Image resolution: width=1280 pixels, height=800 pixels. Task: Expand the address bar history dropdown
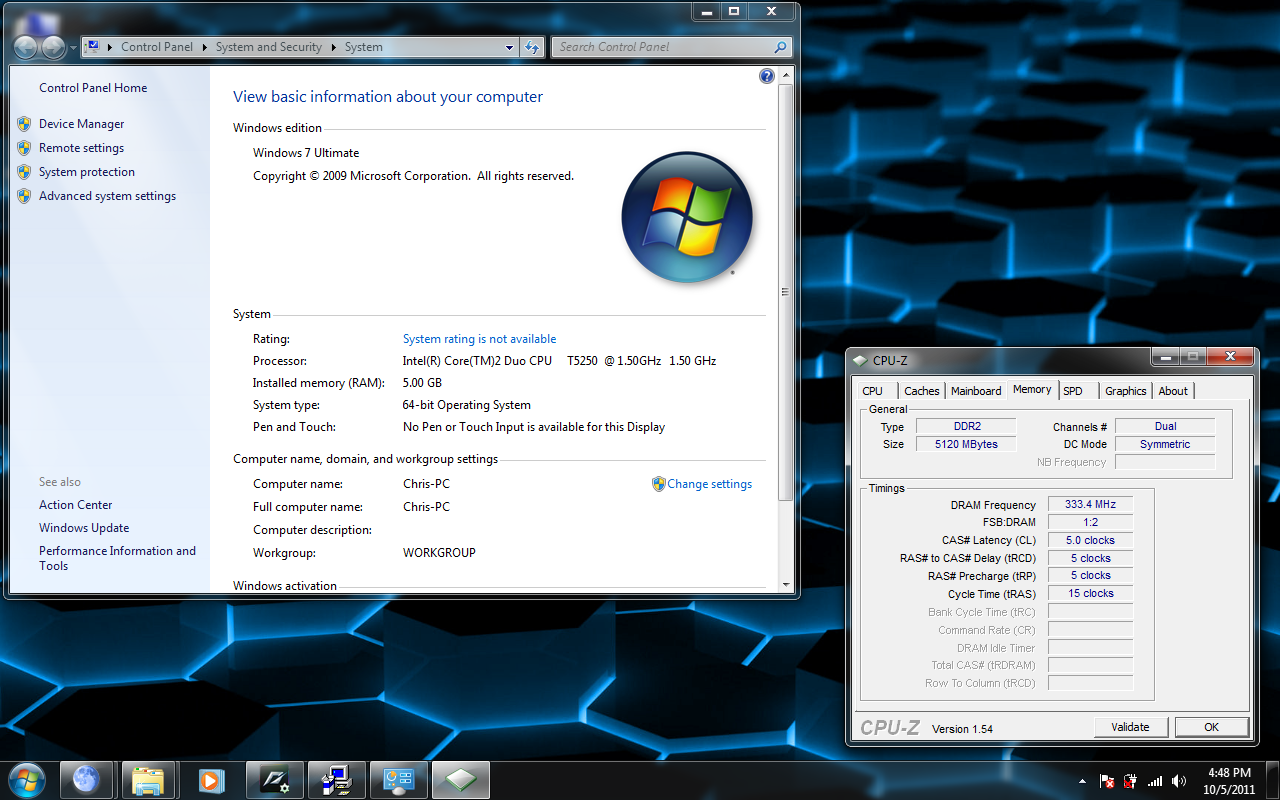510,47
